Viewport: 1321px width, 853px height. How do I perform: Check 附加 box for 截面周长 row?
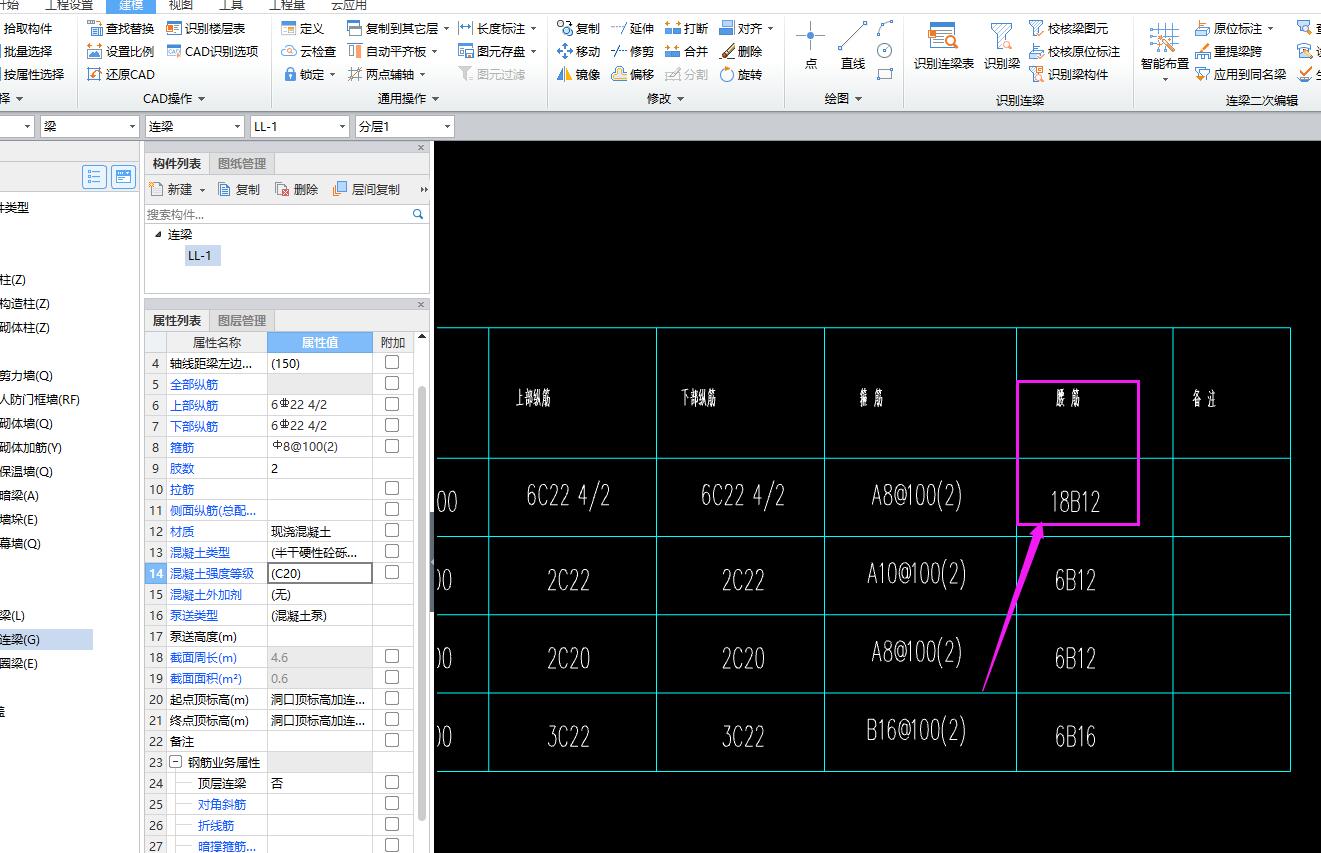point(392,656)
